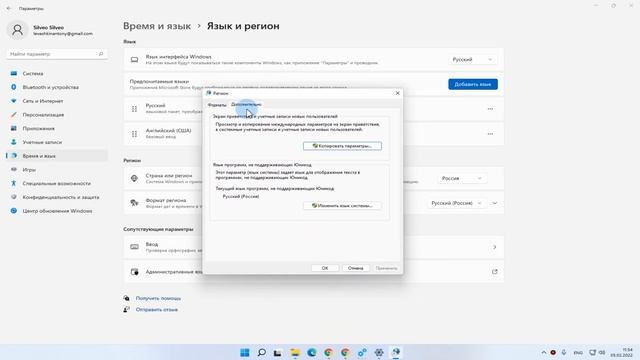640x360 pixels.
Task: Click the Получить помощь link
Action: pyautogui.click(x=158, y=298)
